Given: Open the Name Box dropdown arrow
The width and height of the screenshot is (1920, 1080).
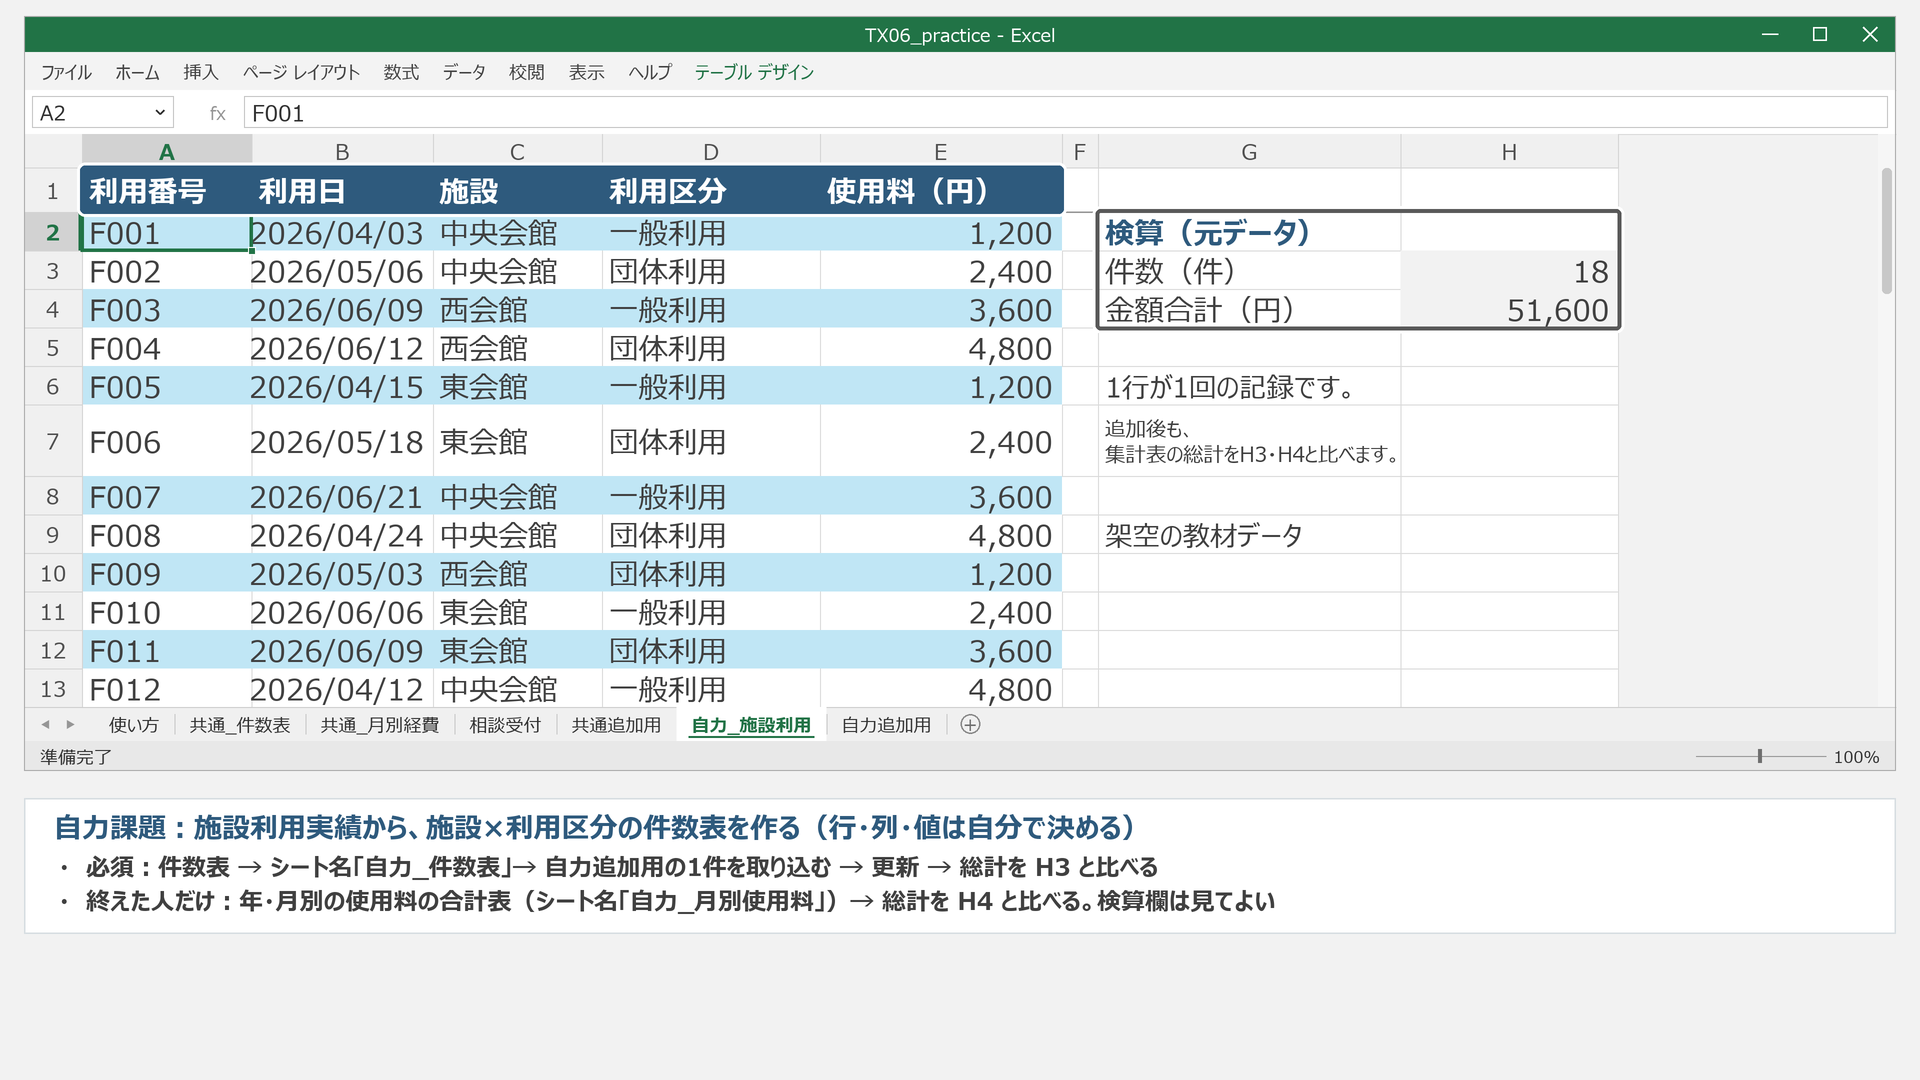Looking at the screenshot, I should tap(160, 113).
